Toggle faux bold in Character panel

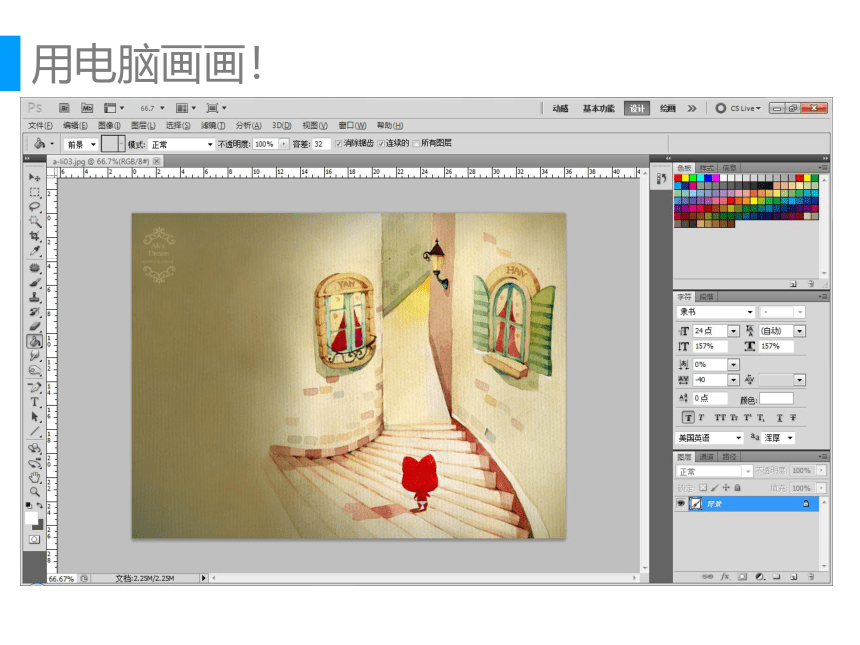point(688,418)
